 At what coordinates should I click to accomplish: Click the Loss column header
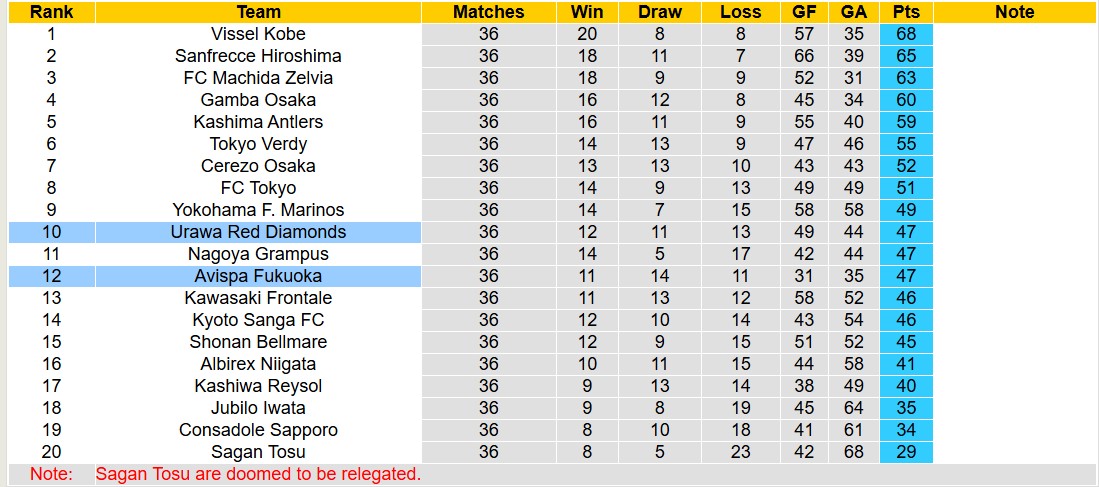point(740,12)
